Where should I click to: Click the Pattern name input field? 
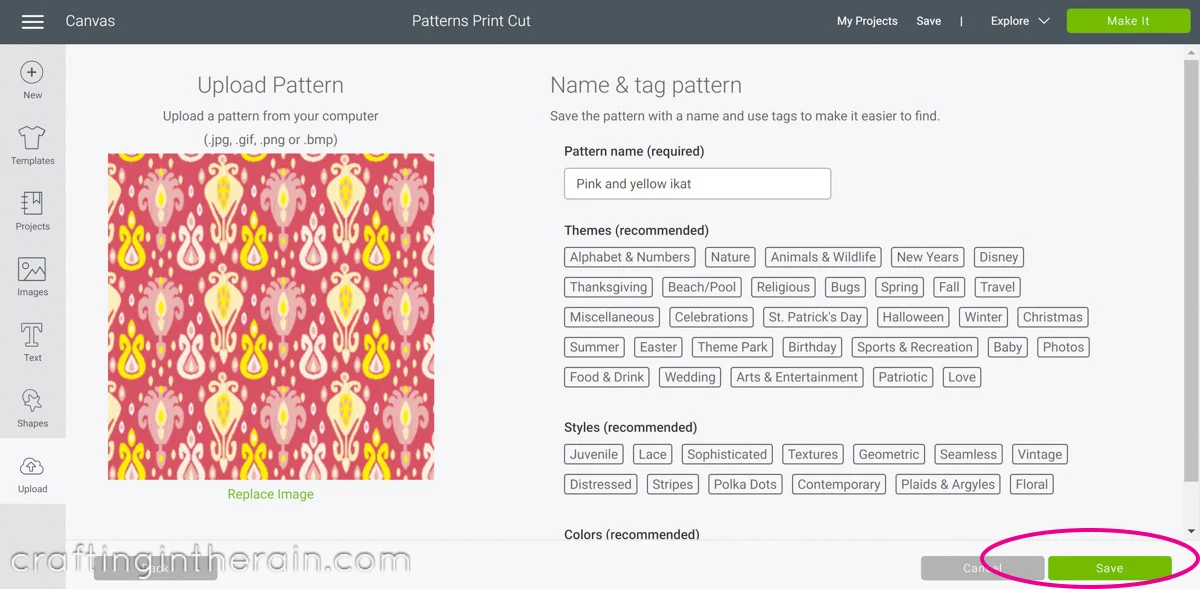697,184
